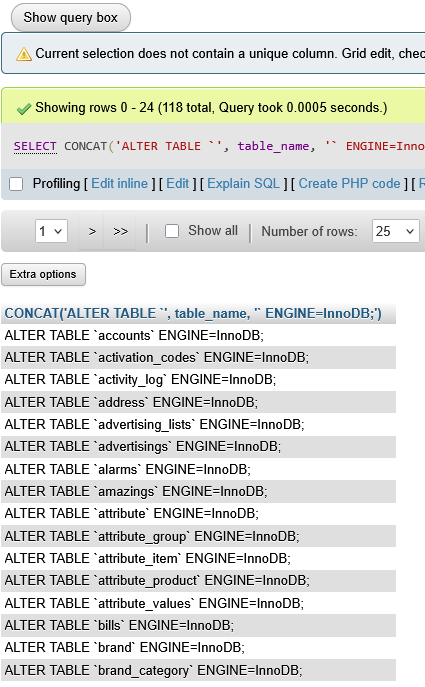The width and height of the screenshot is (425, 687).
Task: Select the attribute ALTER TABLE row
Action: click(x=198, y=514)
